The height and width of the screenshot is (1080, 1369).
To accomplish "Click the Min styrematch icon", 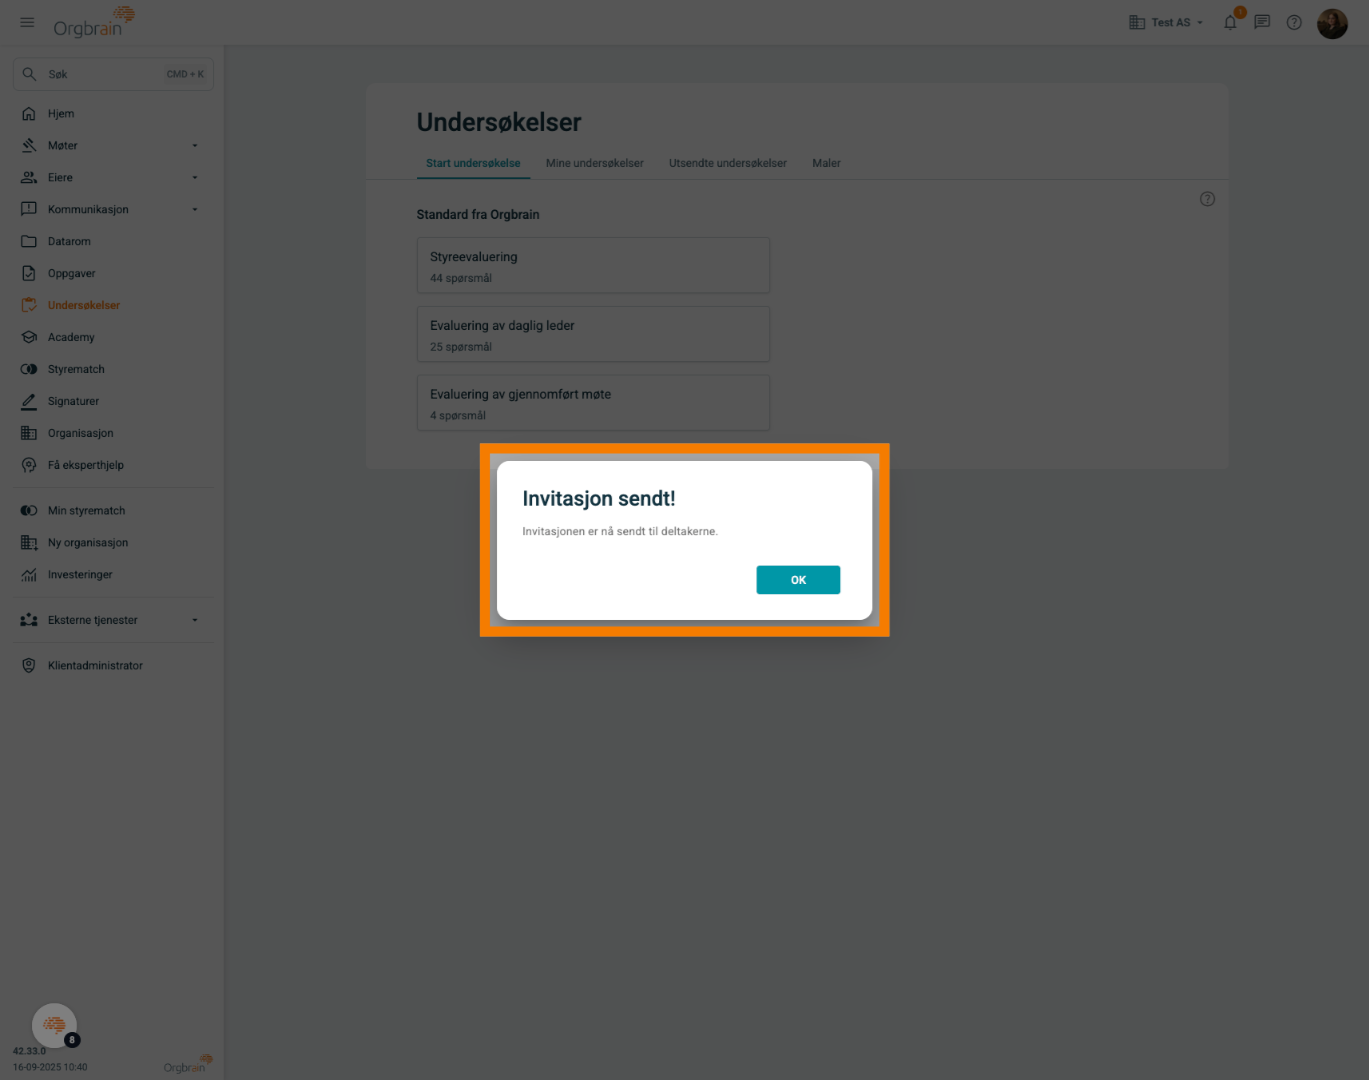I will [29, 511].
